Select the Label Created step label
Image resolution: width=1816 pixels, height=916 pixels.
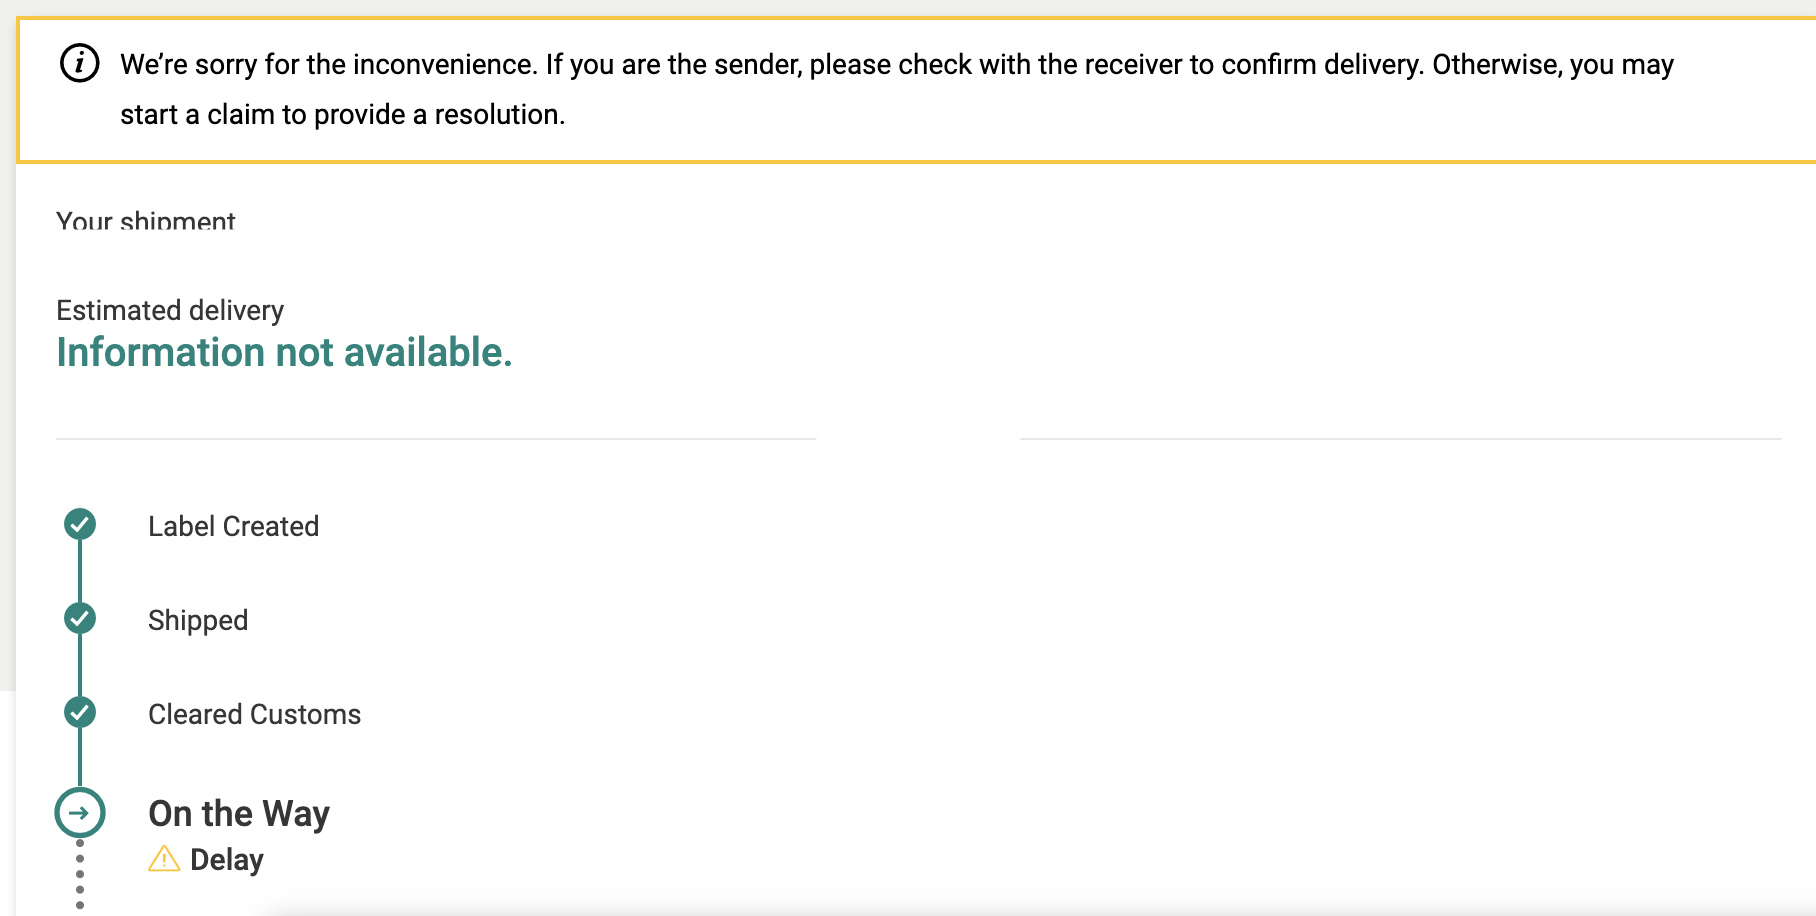point(233,526)
